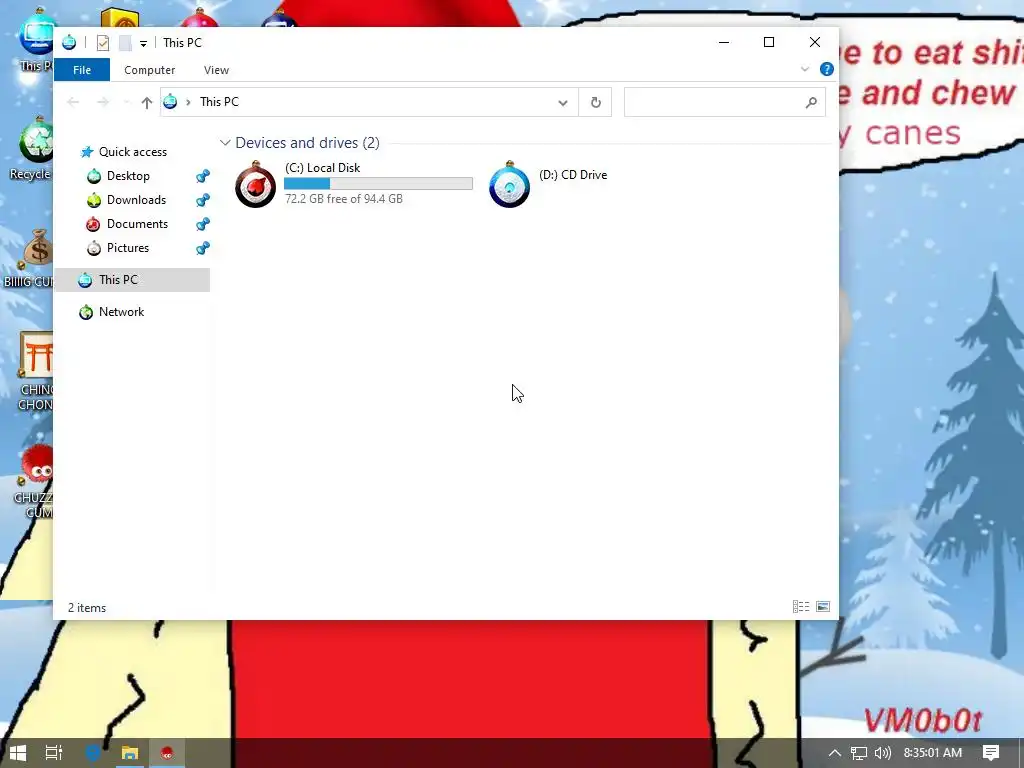Expand the ribbon with the chevron
This screenshot has width=1024, height=768.
805,69
